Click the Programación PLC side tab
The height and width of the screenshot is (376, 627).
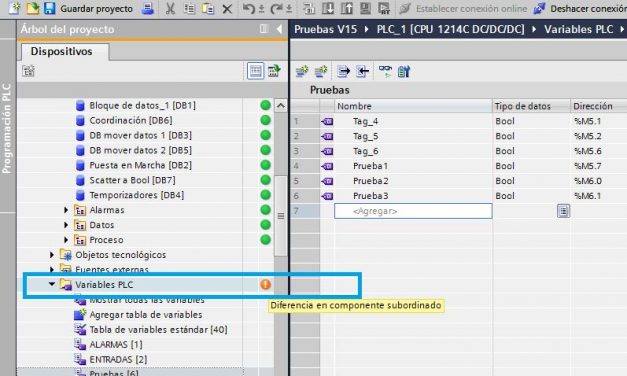[6, 128]
